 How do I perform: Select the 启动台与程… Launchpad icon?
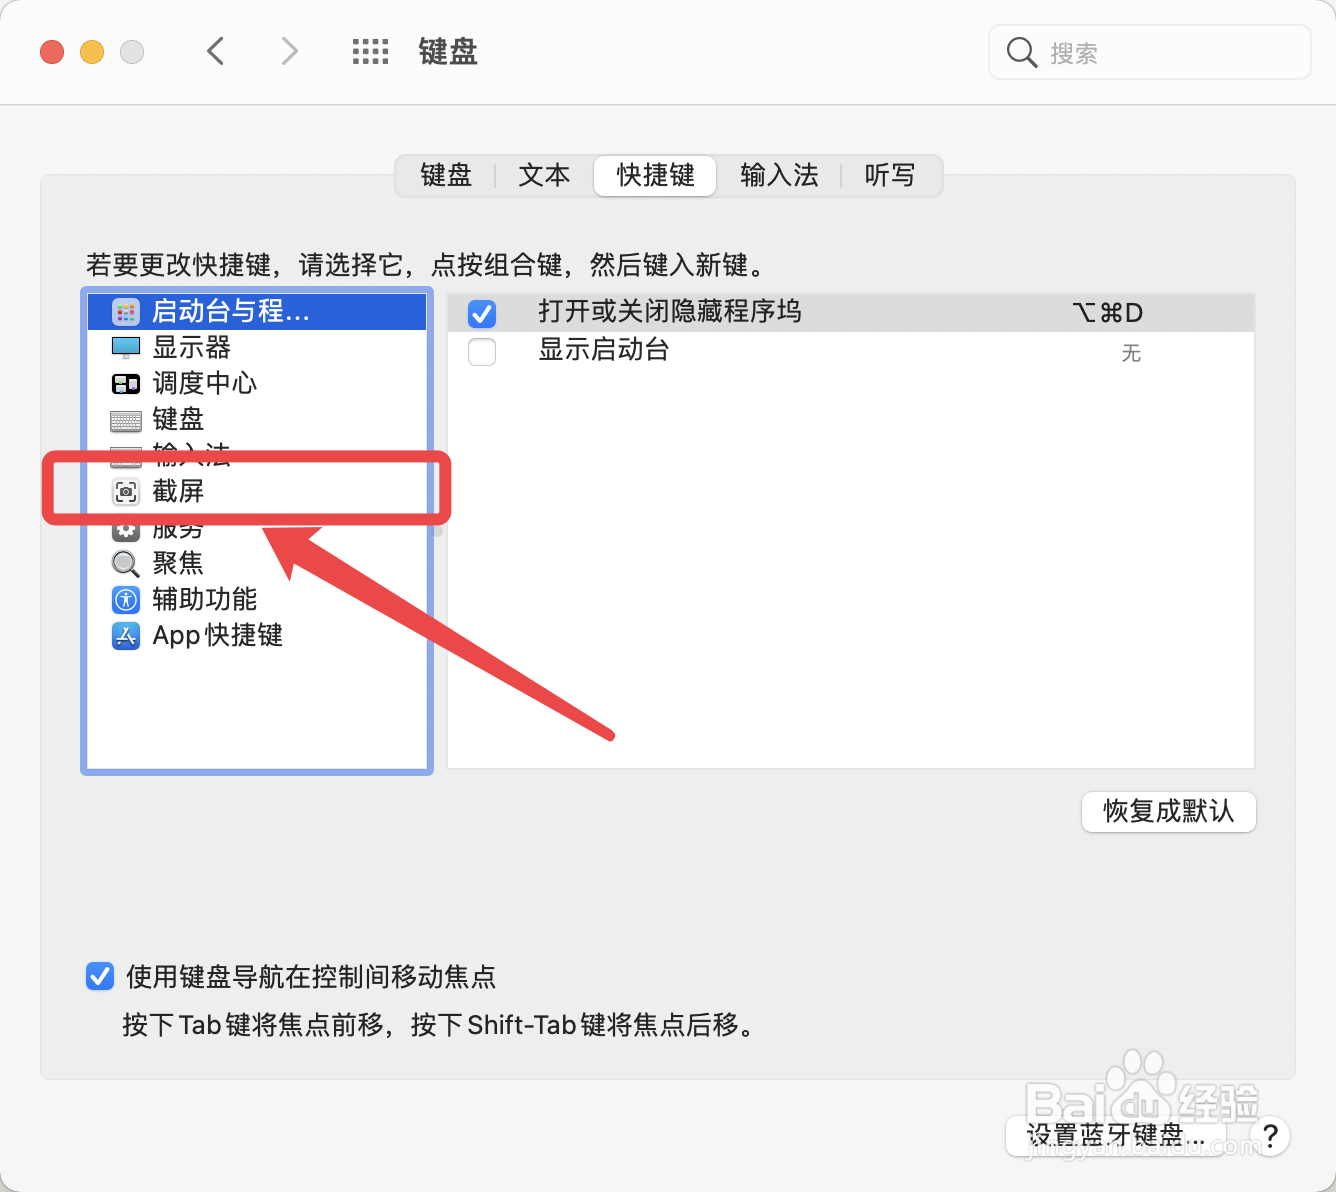click(x=126, y=312)
